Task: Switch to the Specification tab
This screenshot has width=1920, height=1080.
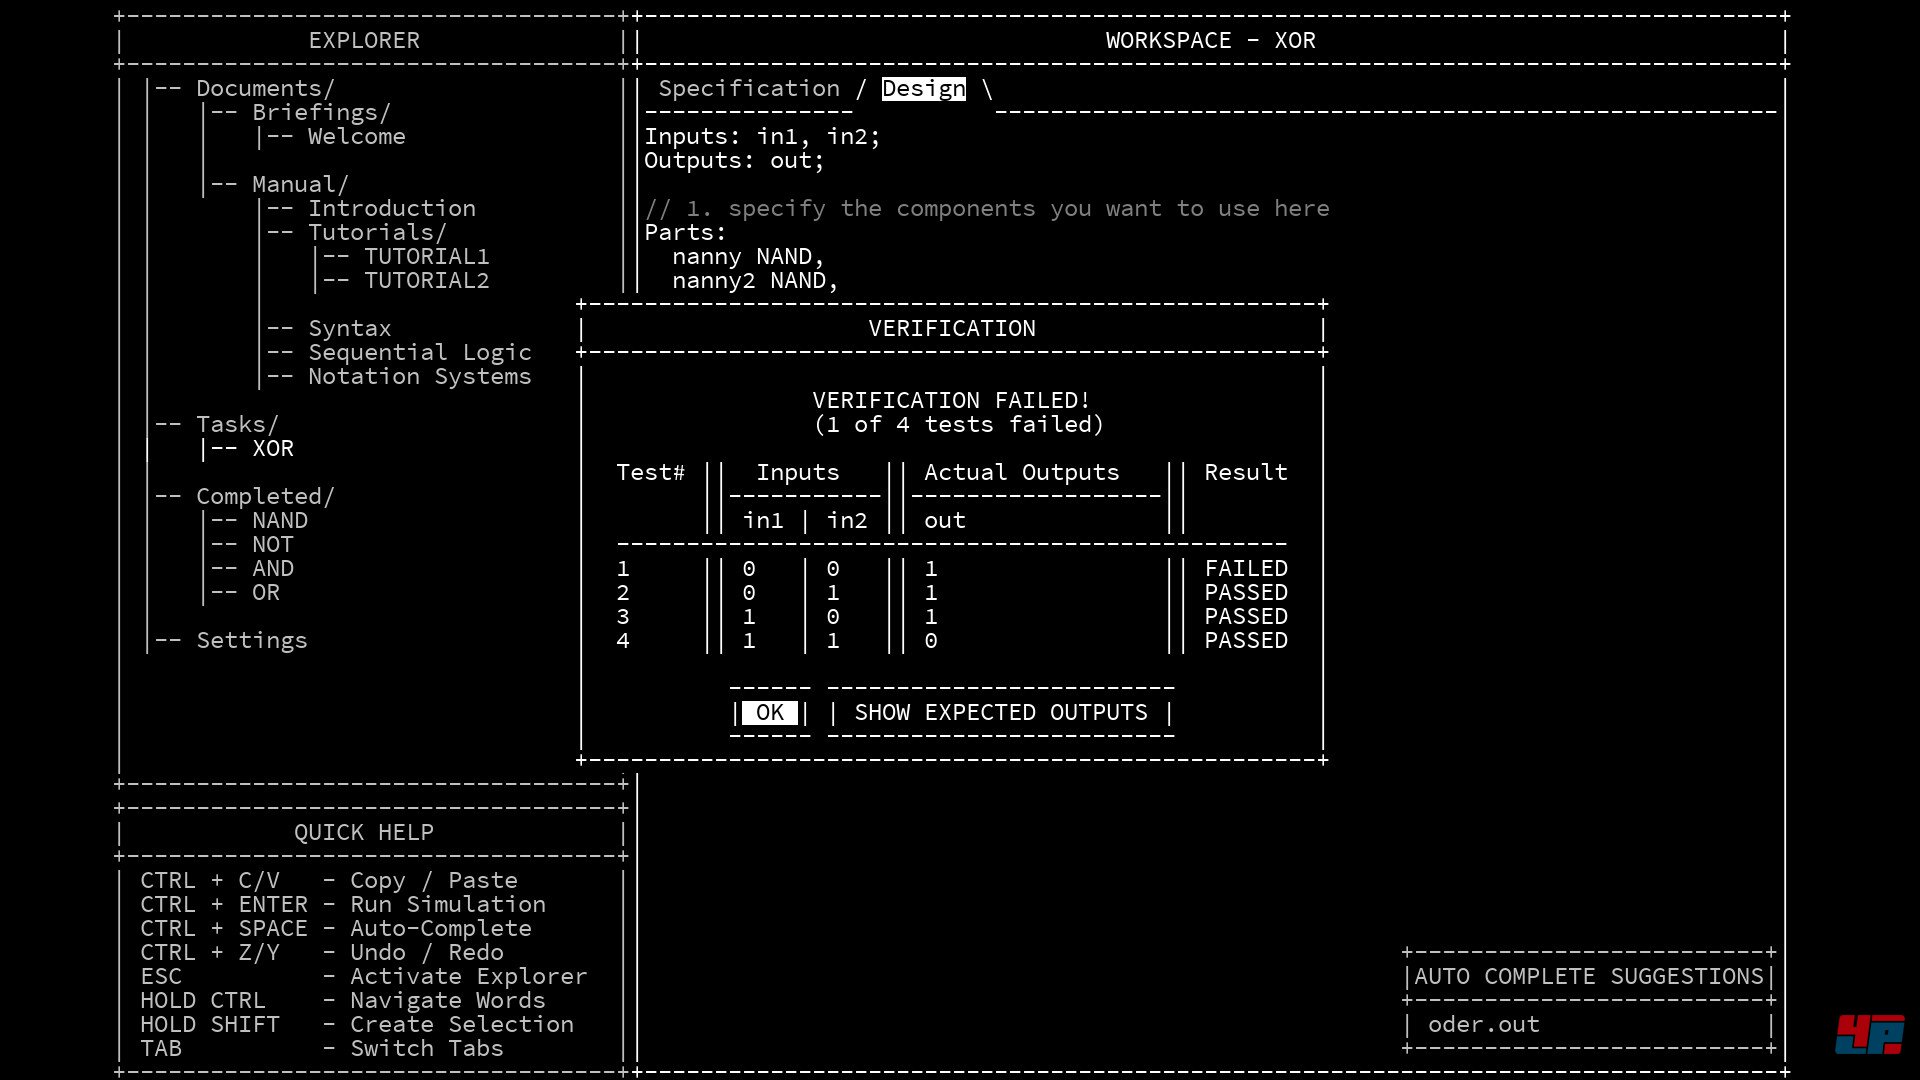Action: point(748,88)
